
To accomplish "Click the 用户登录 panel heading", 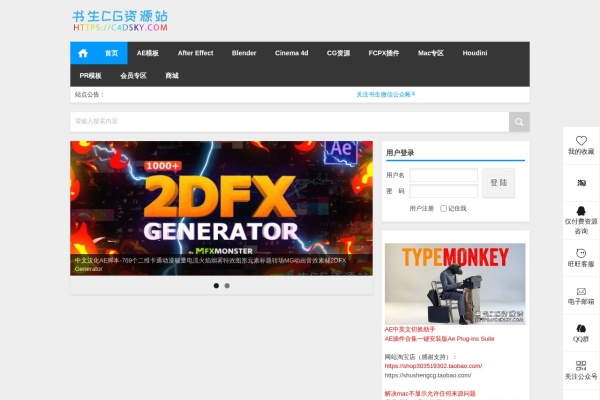I will [x=400, y=153].
